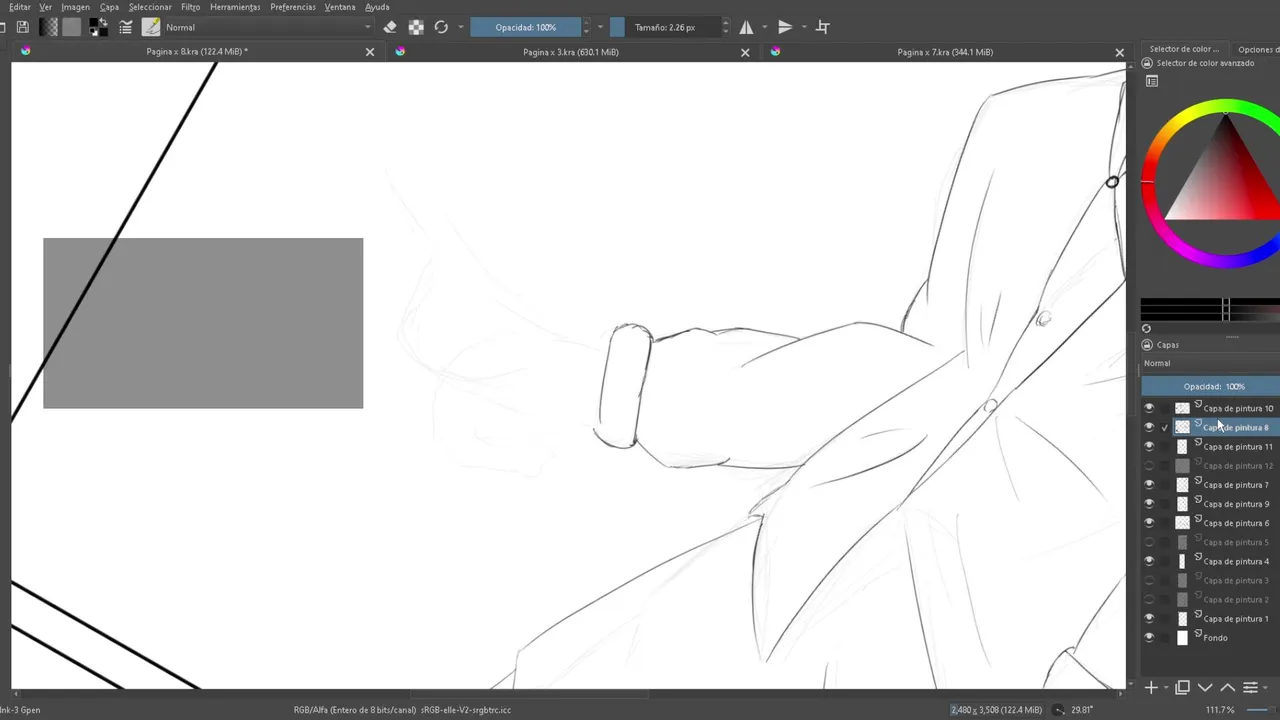
Task: Show hidden layer Capa de pintura 5
Action: [1149, 542]
